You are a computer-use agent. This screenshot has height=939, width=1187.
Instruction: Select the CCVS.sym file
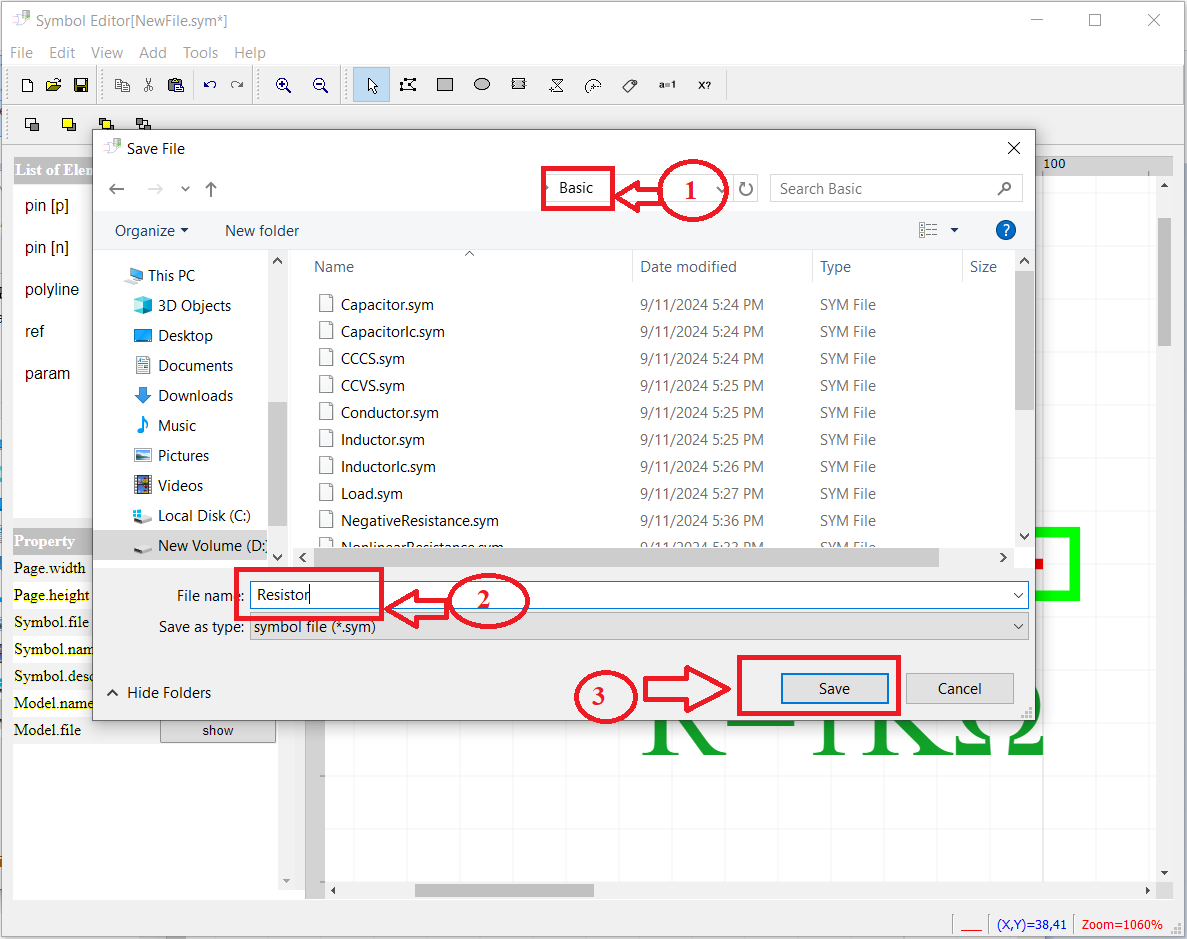tap(372, 385)
